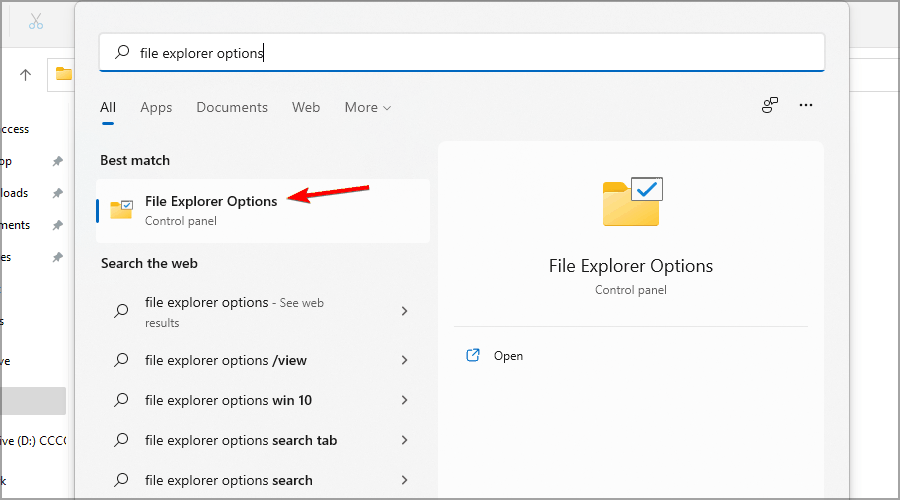Click the Open external-link icon
The height and width of the screenshot is (500, 900).
point(472,355)
